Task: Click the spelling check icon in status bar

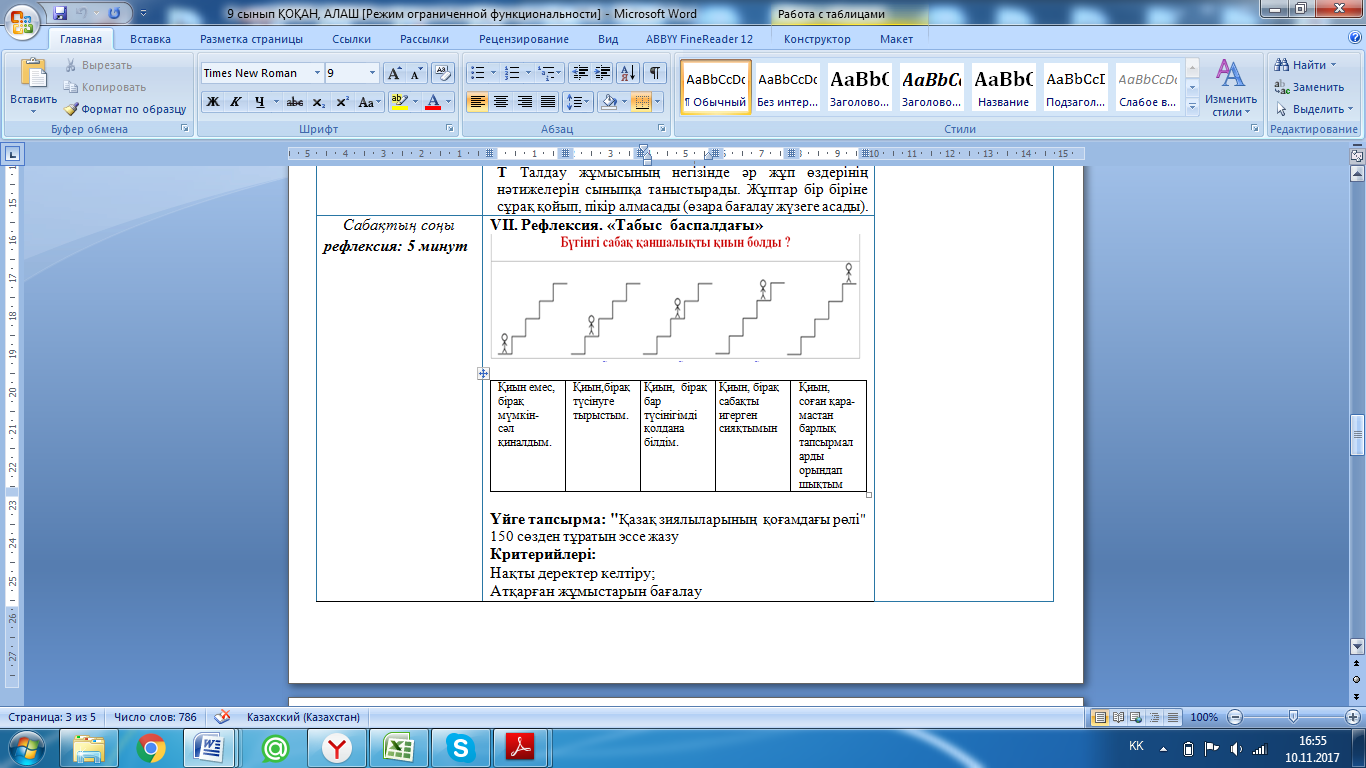Action: [x=222, y=717]
